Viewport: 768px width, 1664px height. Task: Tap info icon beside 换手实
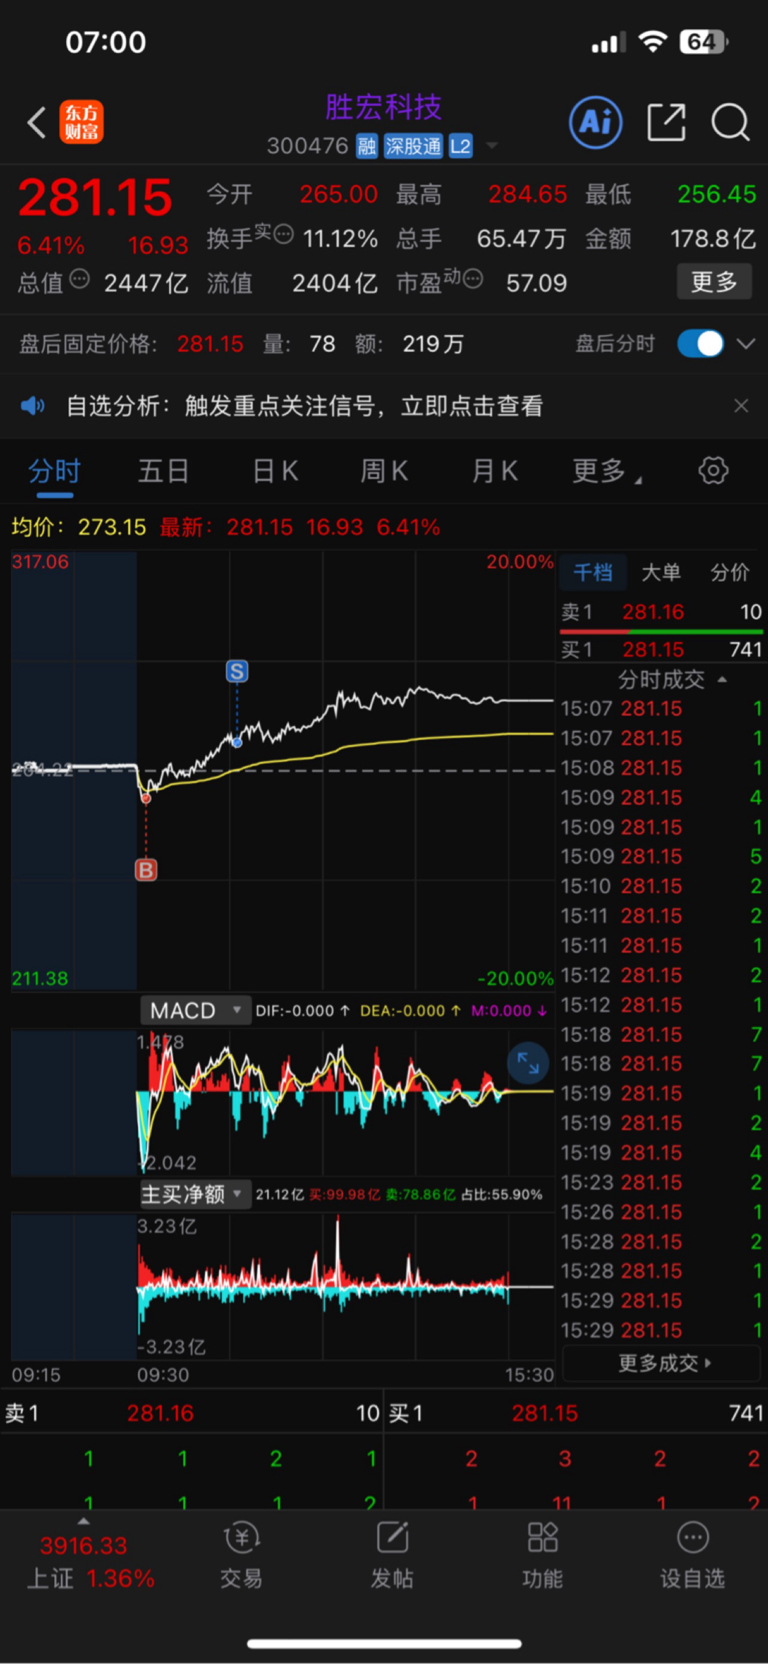[284, 234]
